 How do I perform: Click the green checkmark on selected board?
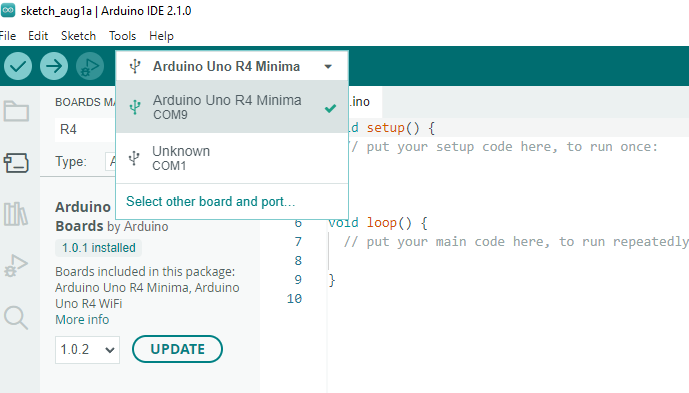pos(330,108)
